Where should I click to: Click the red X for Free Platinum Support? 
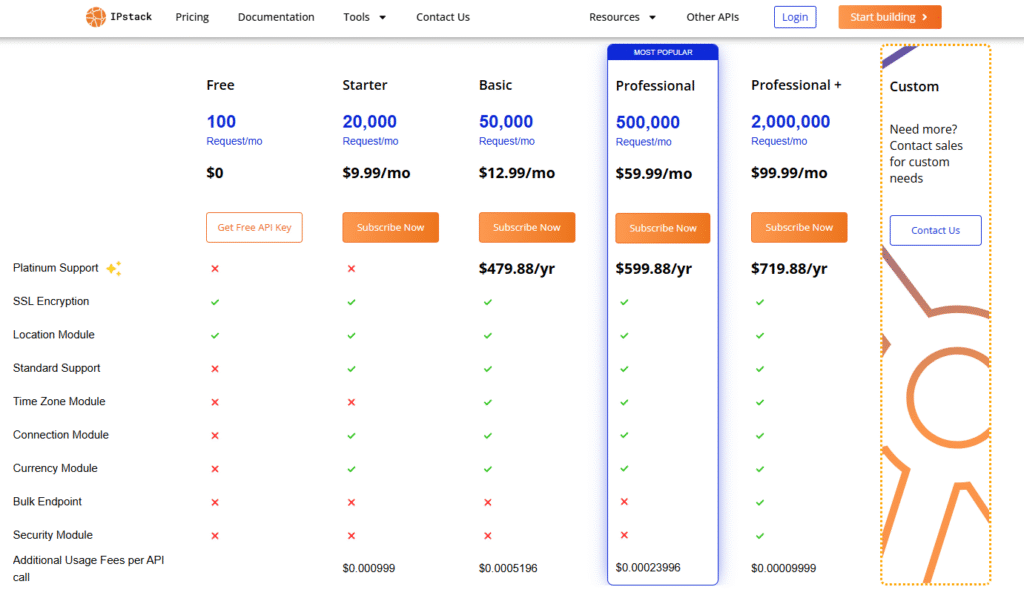pyautogui.click(x=215, y=268)
